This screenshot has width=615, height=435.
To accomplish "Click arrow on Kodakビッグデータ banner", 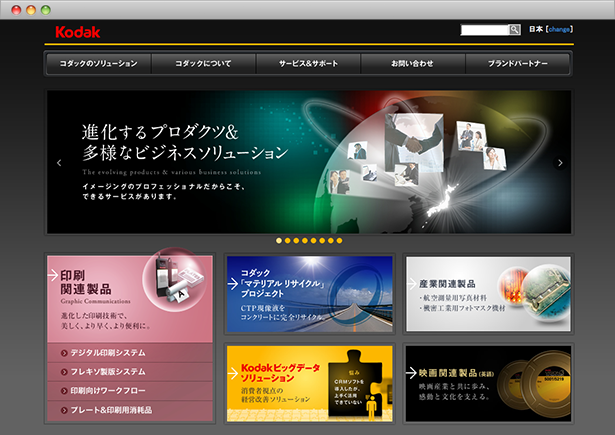I will (x=233, y=373).
